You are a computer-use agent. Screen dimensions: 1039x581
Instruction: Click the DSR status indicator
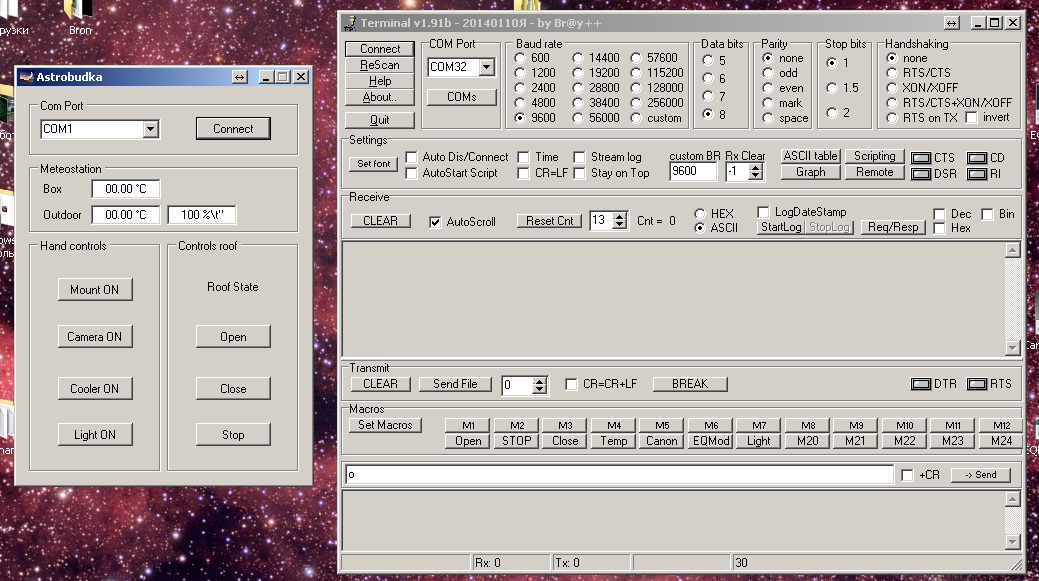click(920, 174)
